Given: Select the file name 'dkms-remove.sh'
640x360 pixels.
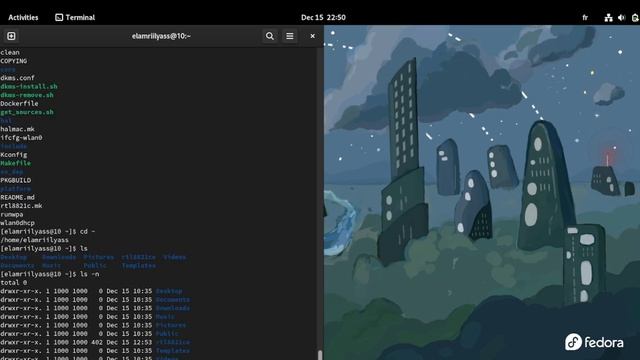Looking at the screenshot, I should point(27,95).
